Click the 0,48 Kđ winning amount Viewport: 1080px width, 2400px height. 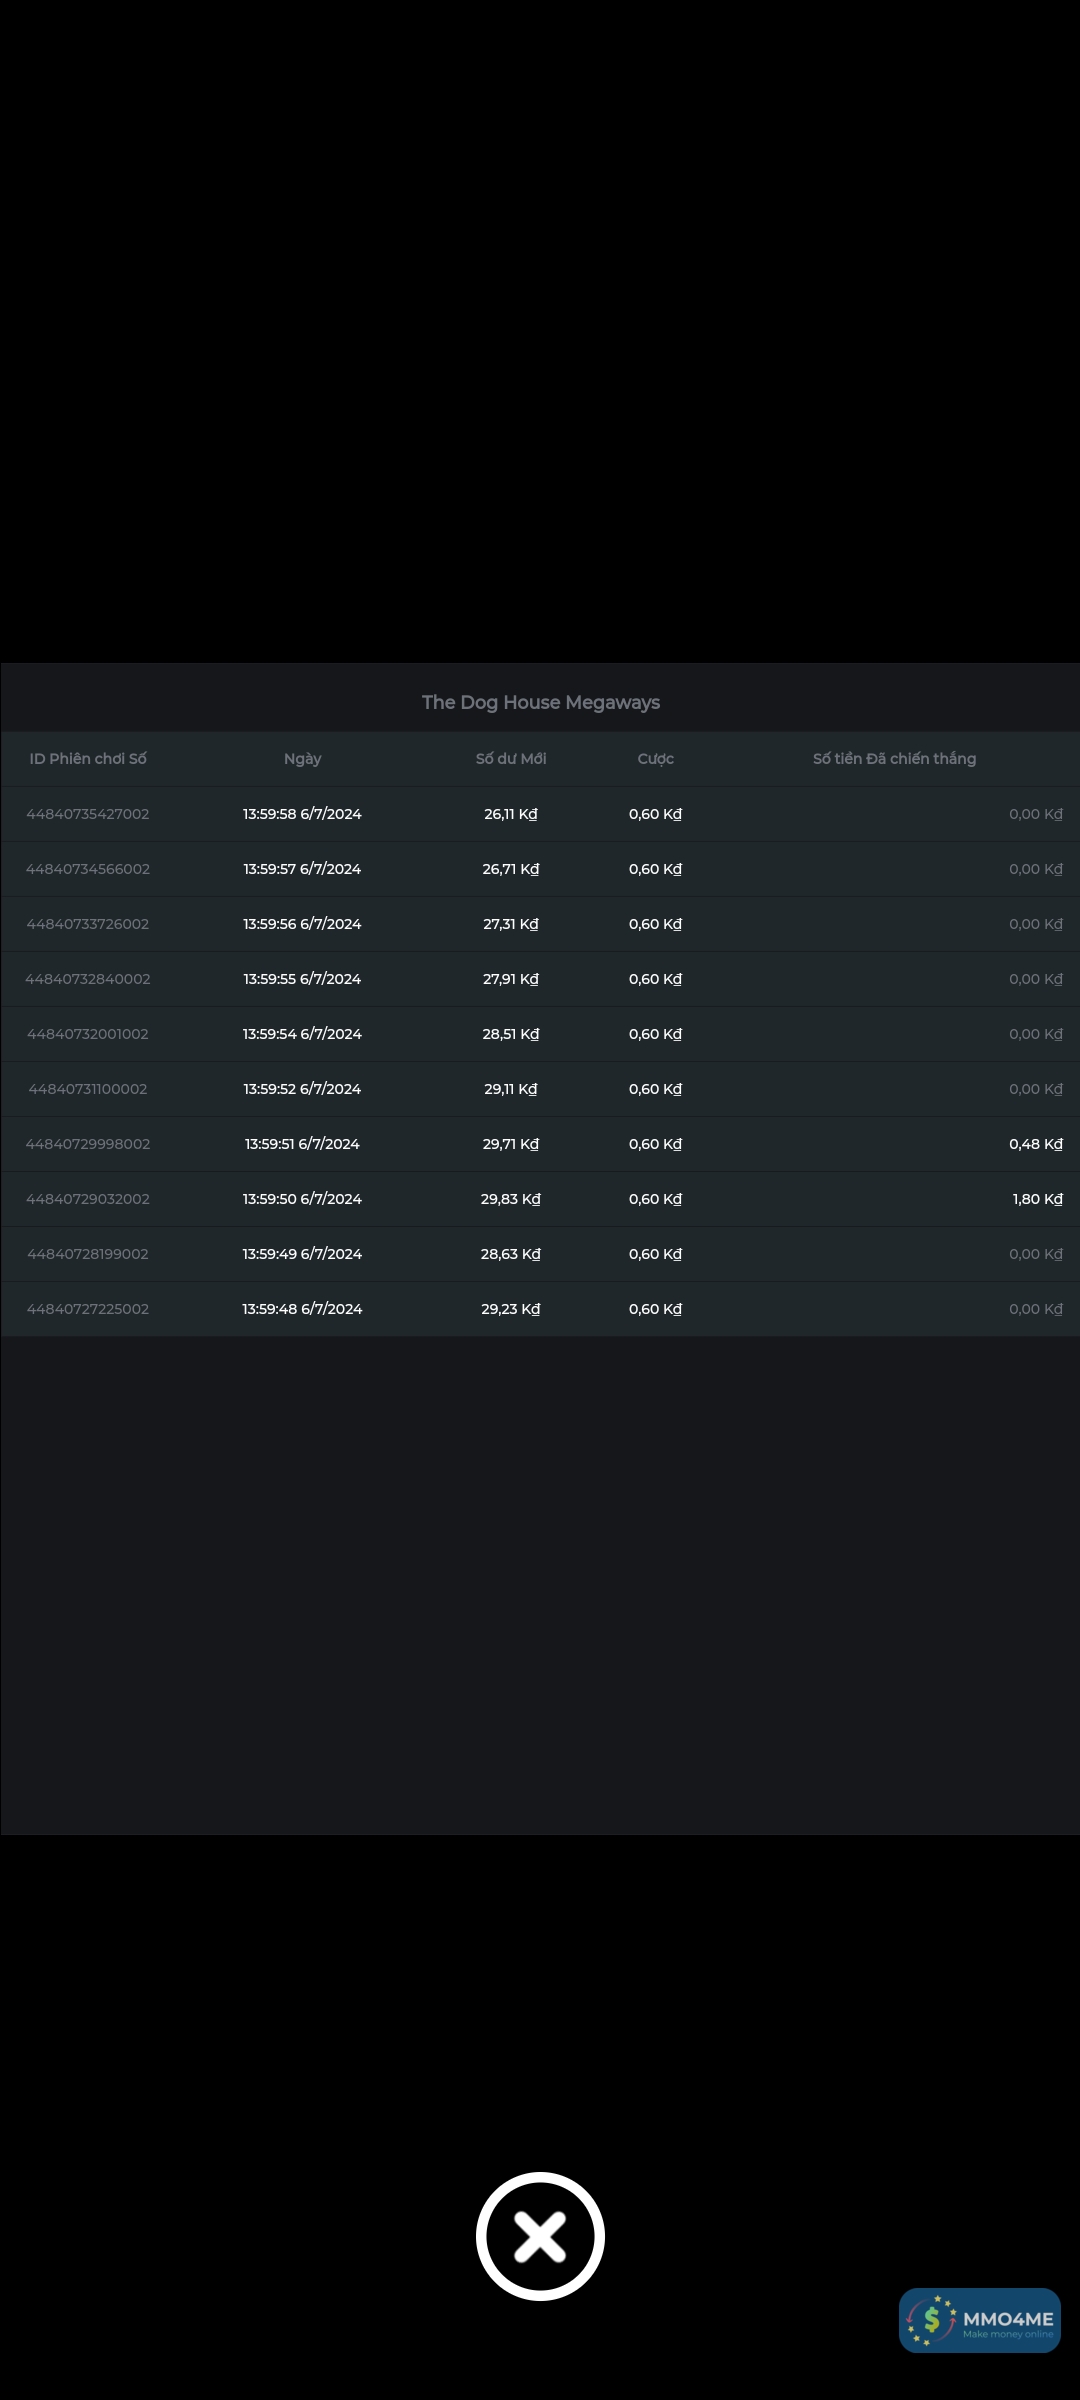coord(1035,1144)
